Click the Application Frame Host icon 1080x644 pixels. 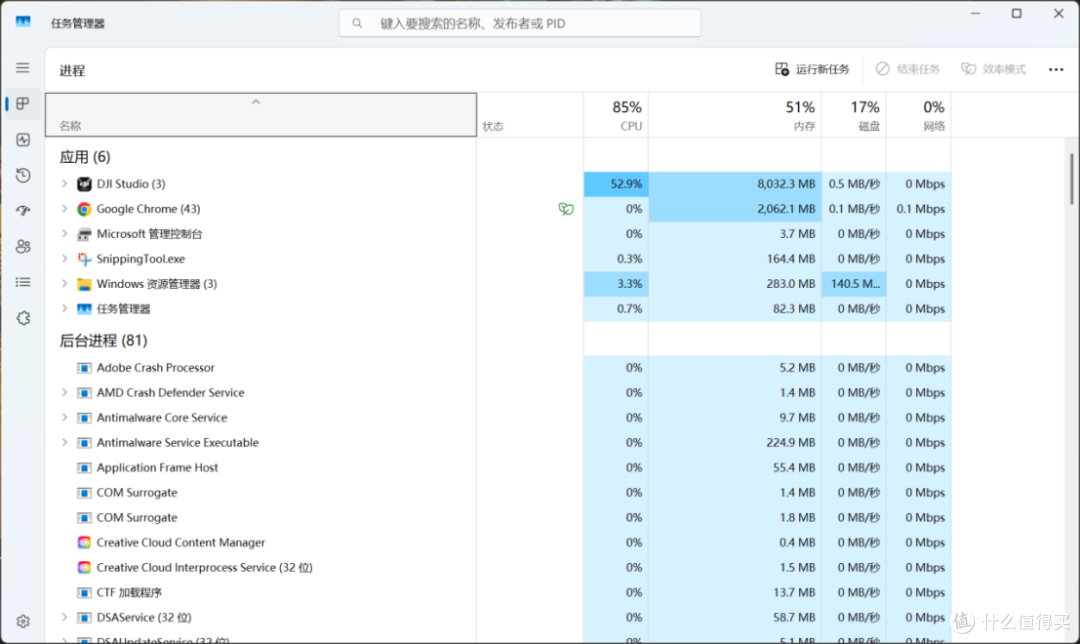(84, 468)
